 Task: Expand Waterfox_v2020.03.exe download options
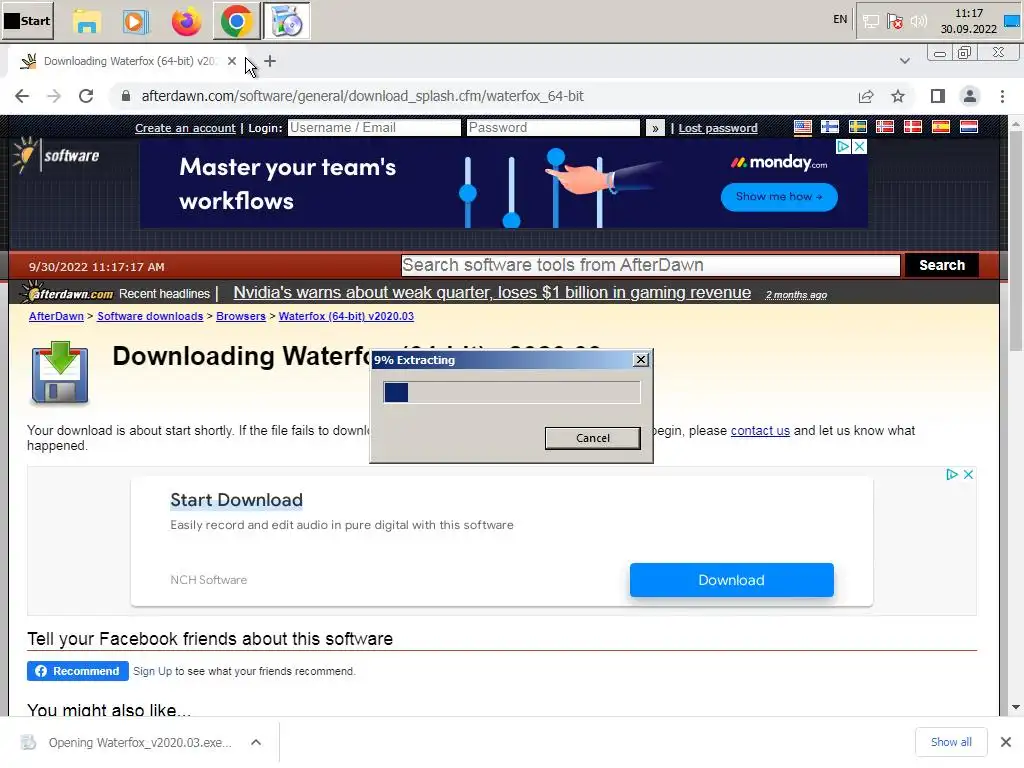tap(256, 743)
